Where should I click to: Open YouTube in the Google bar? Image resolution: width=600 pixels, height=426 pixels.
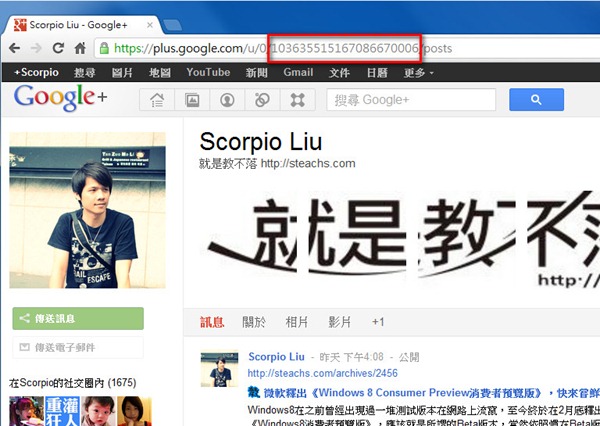click(208, 72)
